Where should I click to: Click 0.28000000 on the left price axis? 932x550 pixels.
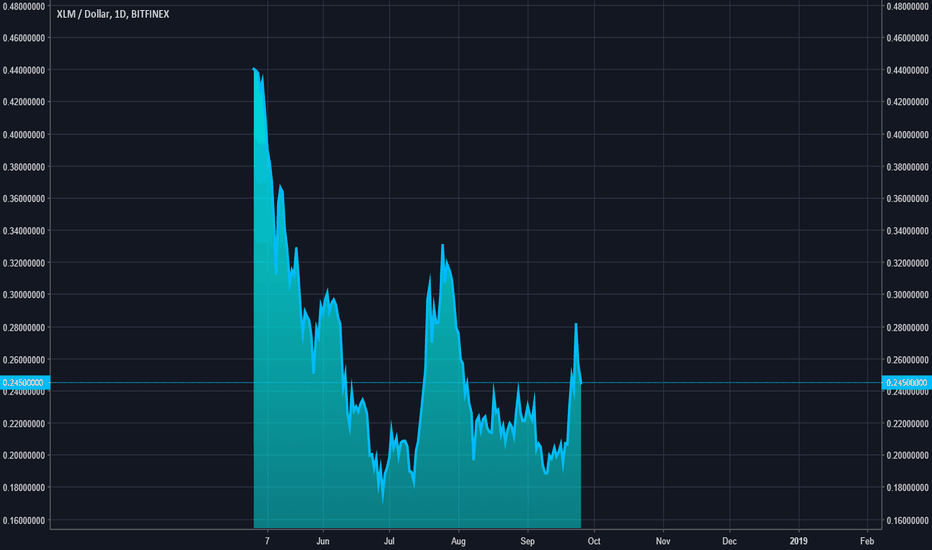24,328
